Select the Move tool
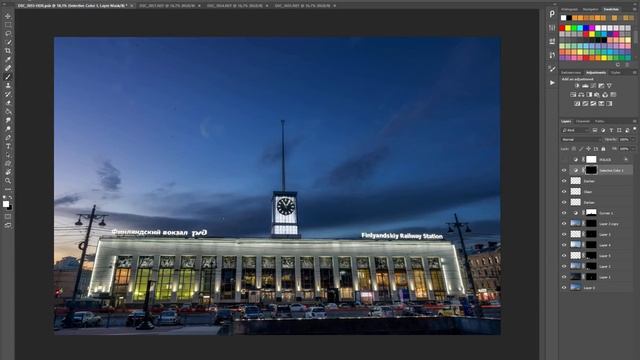 click(8, 16)
